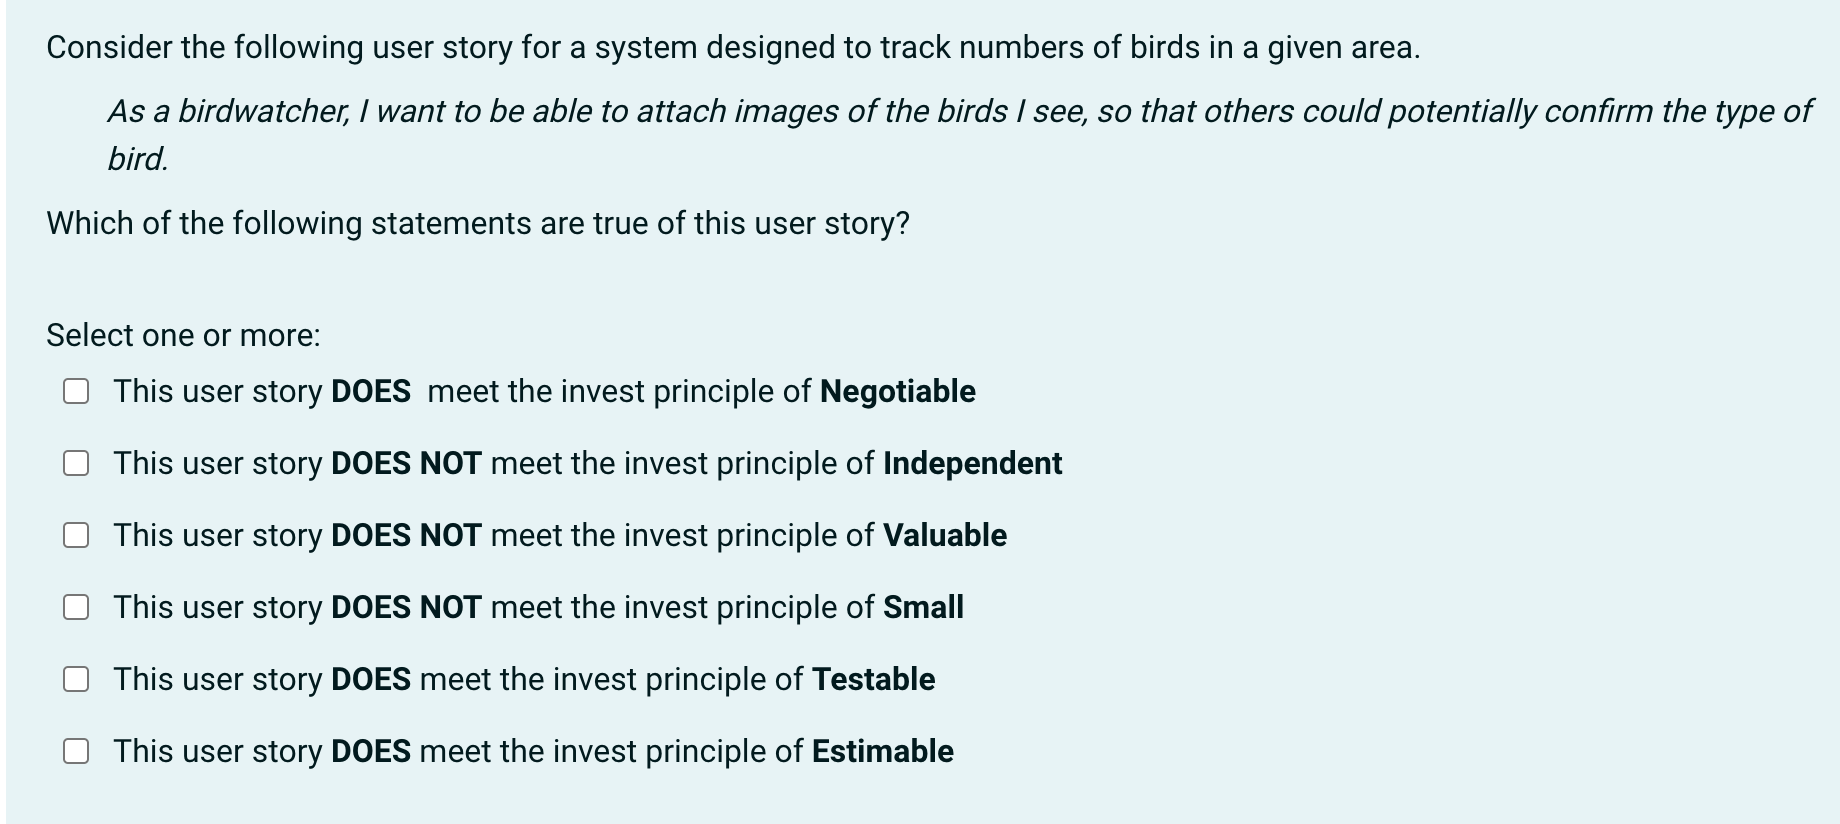Screen dimensions: 1840x824
Task: Click the 'Consider the following user story' sentence
Action: click(x=733, y=48)
